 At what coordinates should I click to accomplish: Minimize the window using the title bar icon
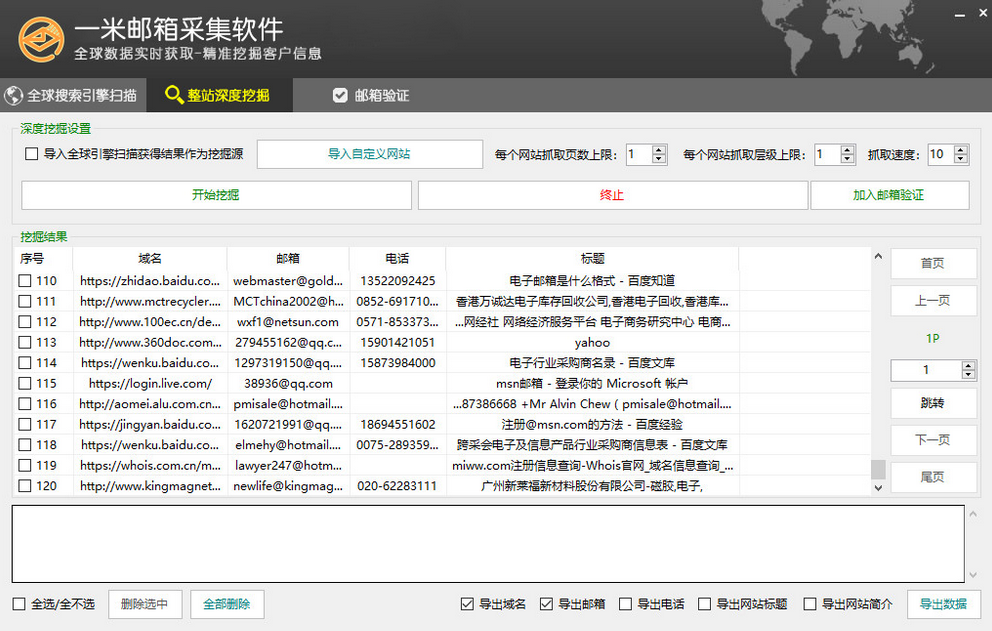(958, 16)
